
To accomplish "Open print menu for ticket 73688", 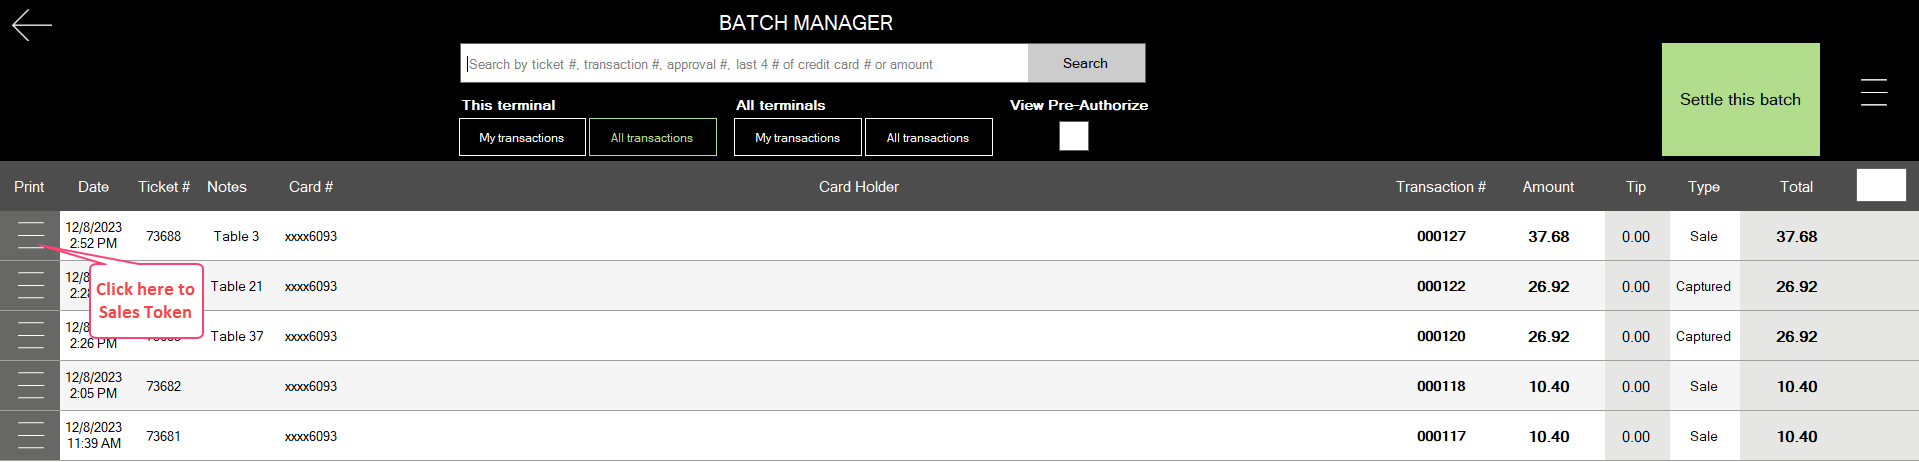I will [31, 235].
